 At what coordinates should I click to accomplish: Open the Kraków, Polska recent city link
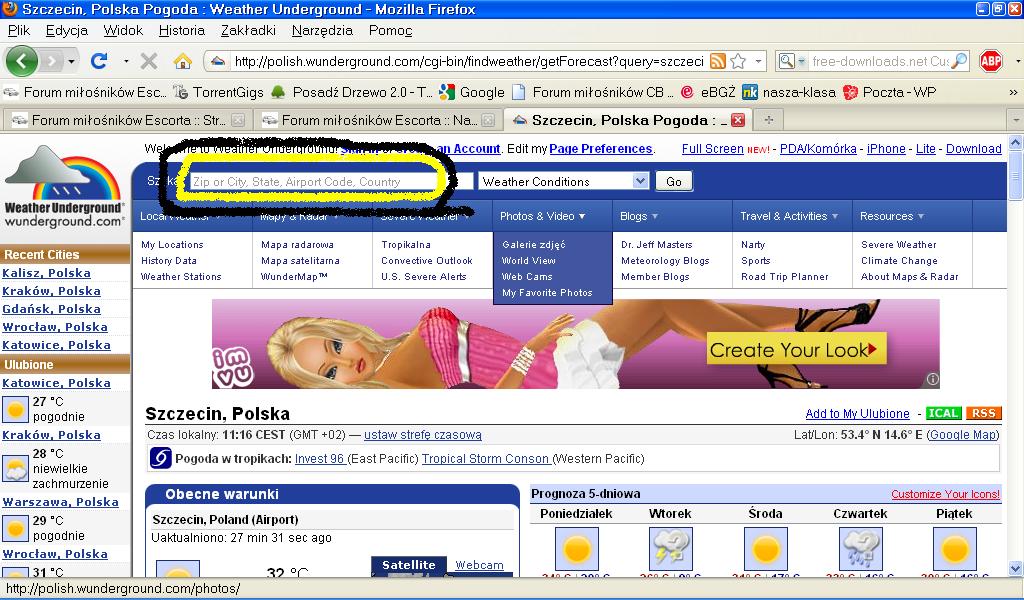(52, 291)
